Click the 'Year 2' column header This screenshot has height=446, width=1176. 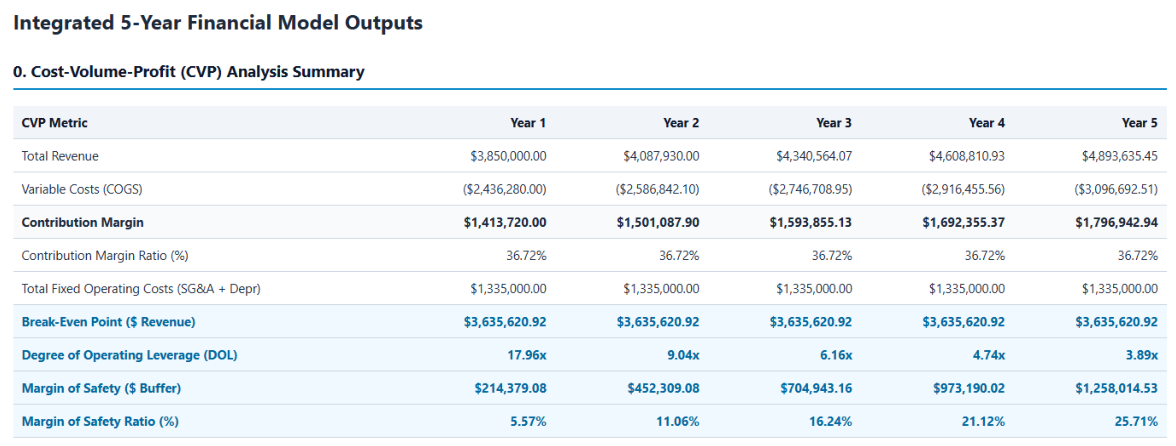(681, 123)
